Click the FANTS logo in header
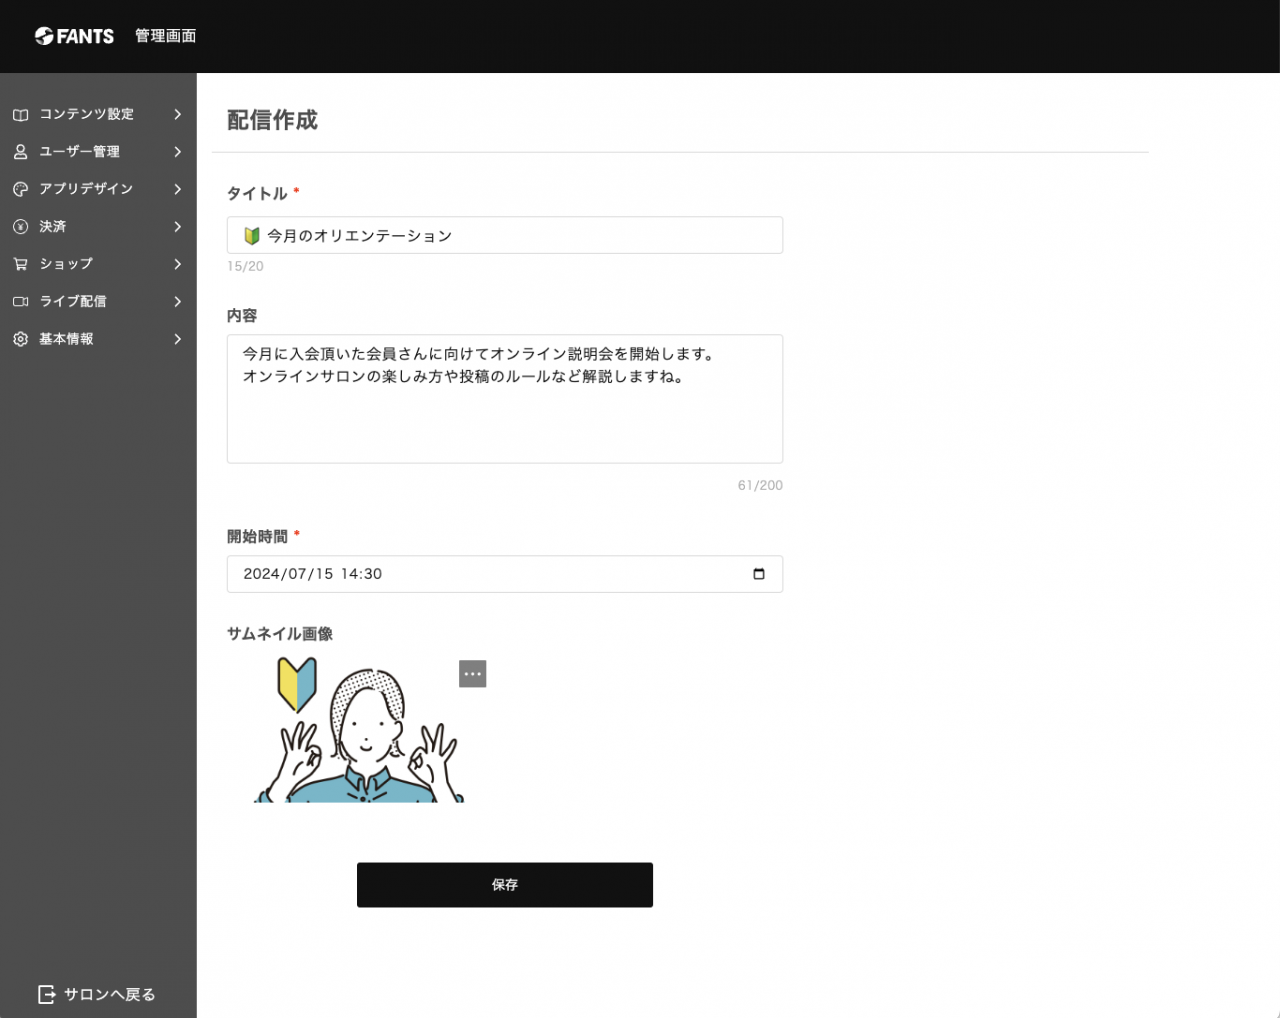The height and width of the screenshot is (1018, 1280). coord(74,36)
